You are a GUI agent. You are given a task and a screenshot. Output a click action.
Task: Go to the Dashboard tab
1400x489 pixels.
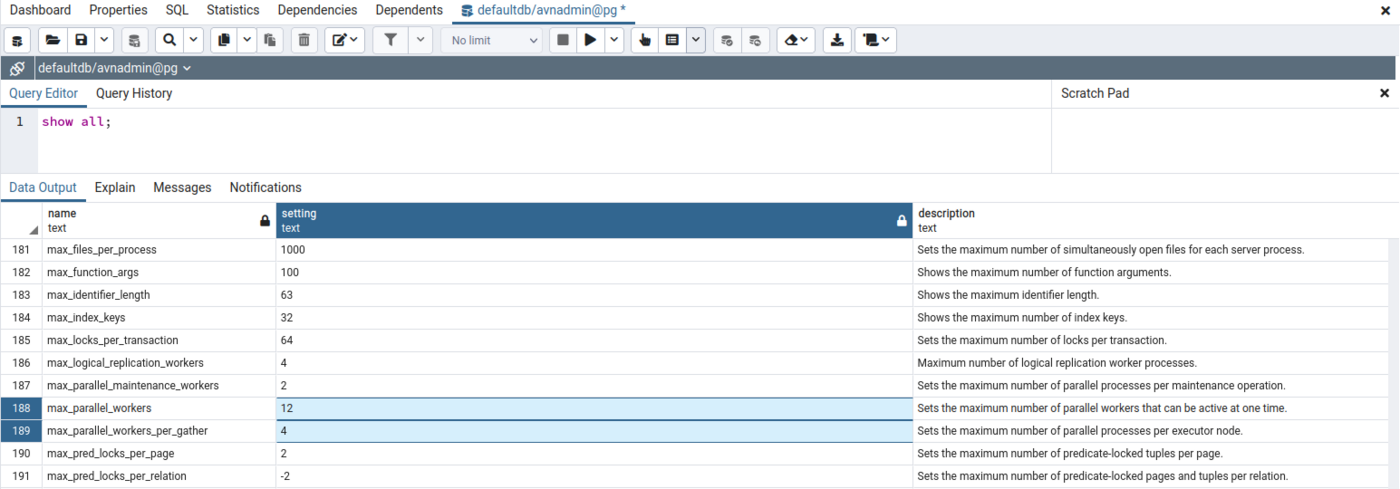[x=40, y=10]
